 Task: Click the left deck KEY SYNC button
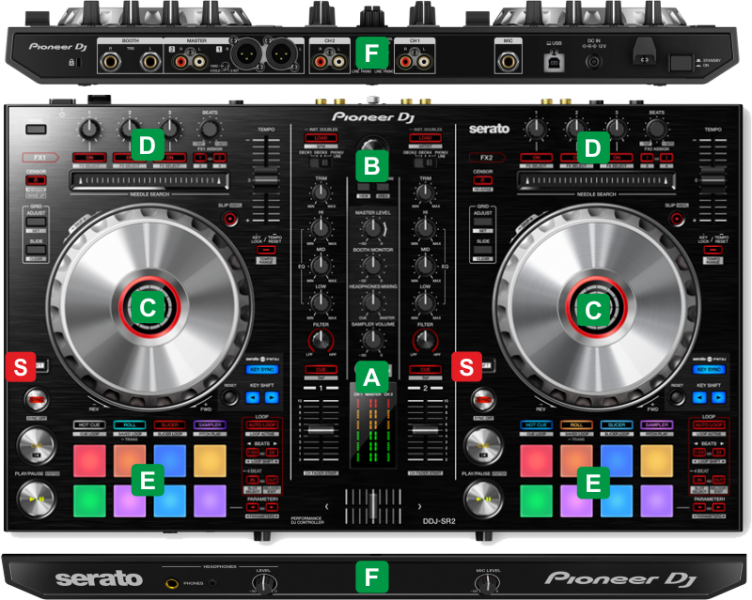[x=262, y=369]
